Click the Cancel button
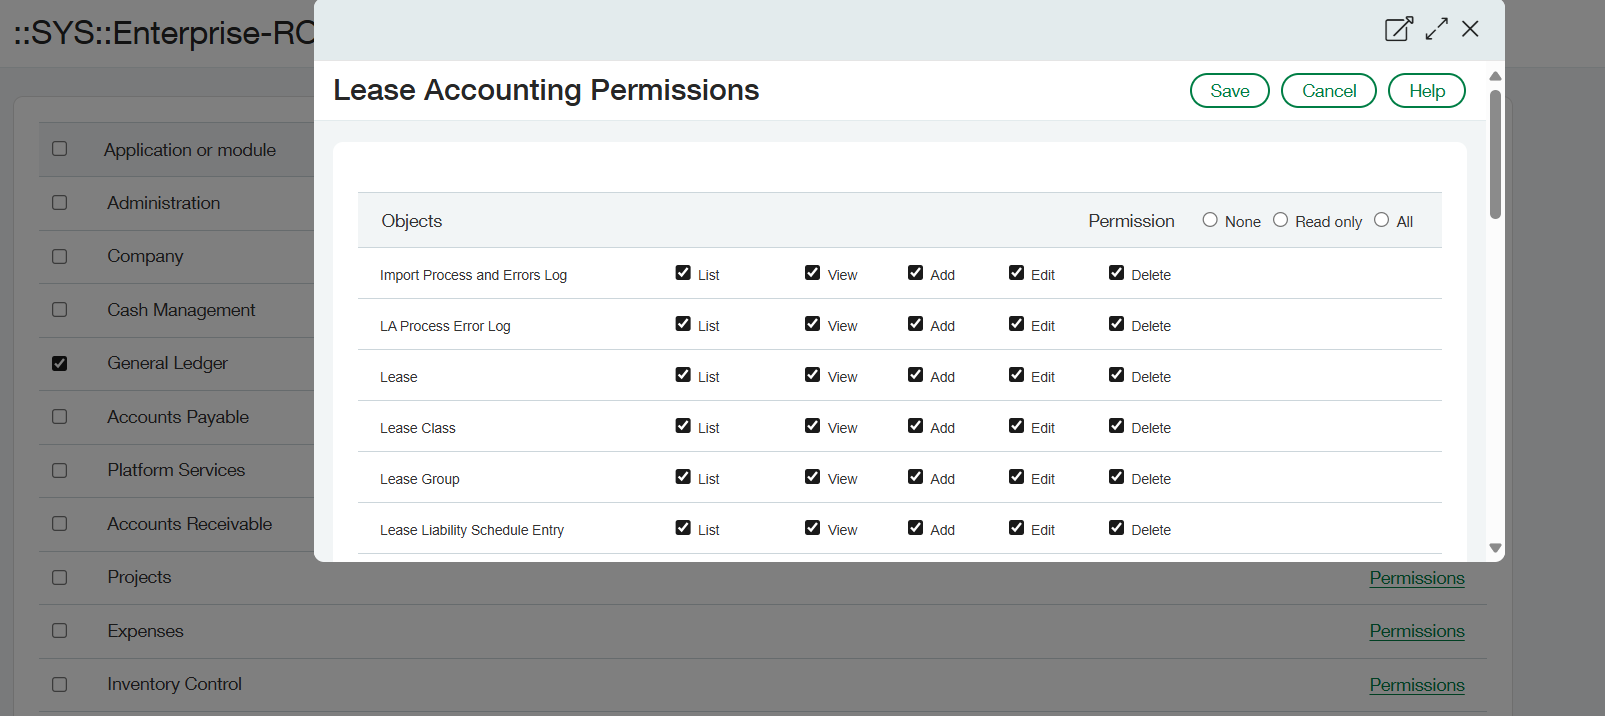This screenshot has width=1605, height=716. click(1328, 91)
